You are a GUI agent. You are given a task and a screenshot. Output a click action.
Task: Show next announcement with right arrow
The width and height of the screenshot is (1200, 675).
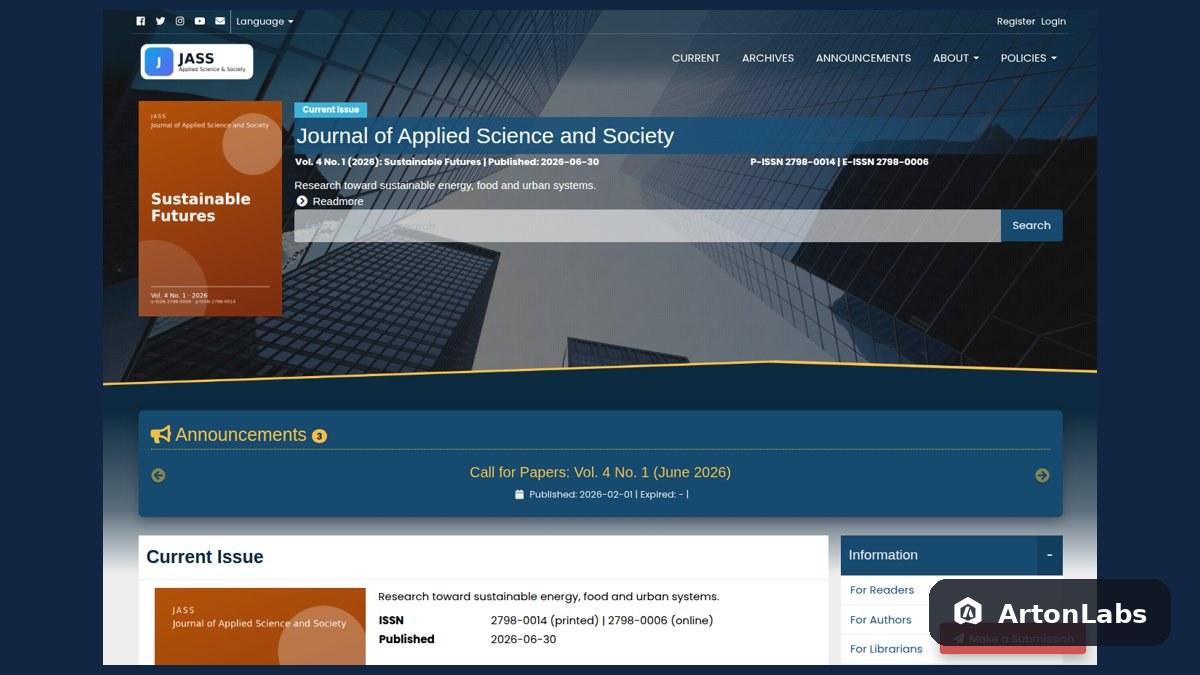(x=1042, y=475)
